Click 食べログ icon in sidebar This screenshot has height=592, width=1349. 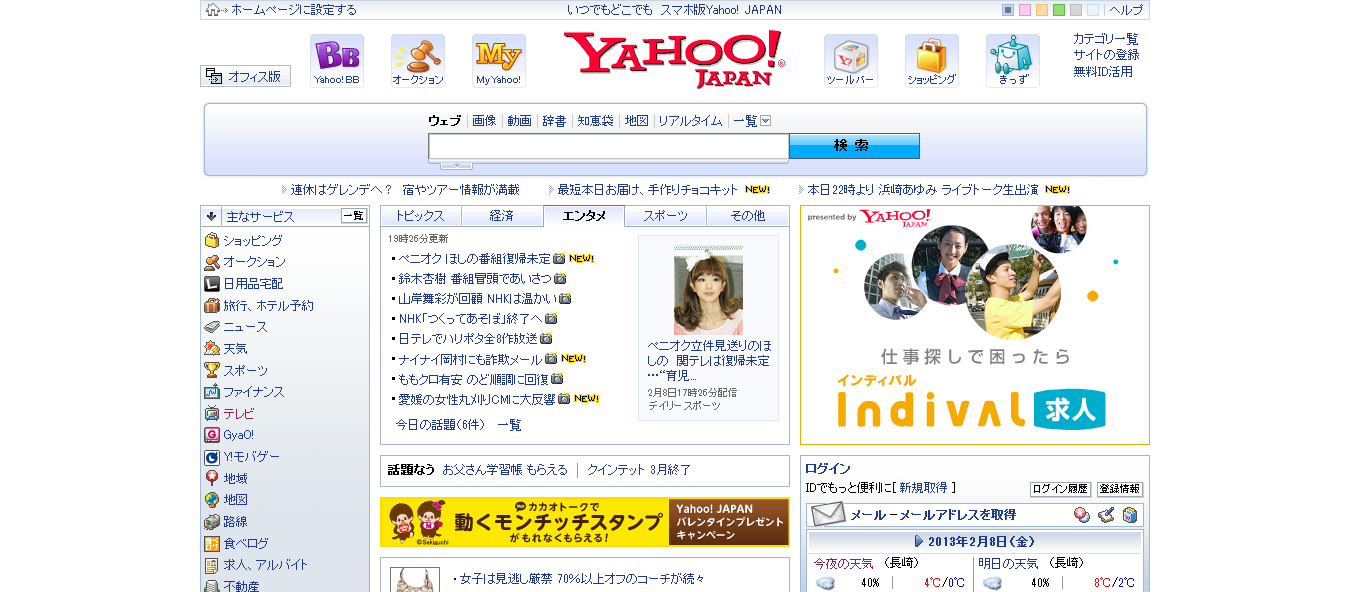212,544
